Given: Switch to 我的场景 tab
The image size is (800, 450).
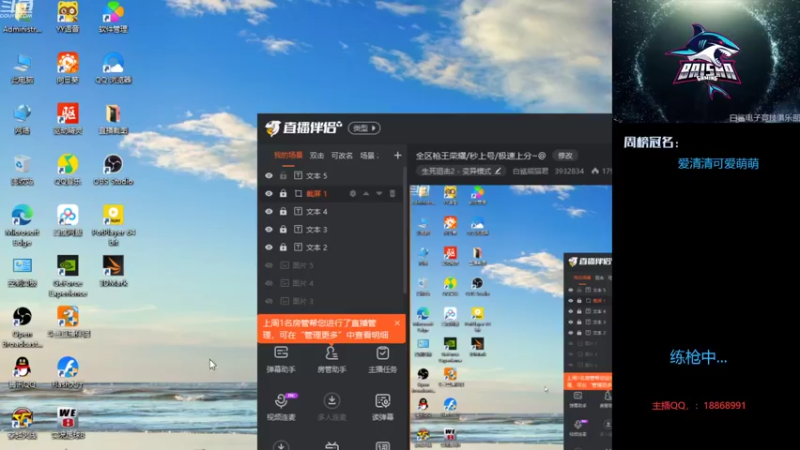Looking at the screenshot, I should (288, 155).
